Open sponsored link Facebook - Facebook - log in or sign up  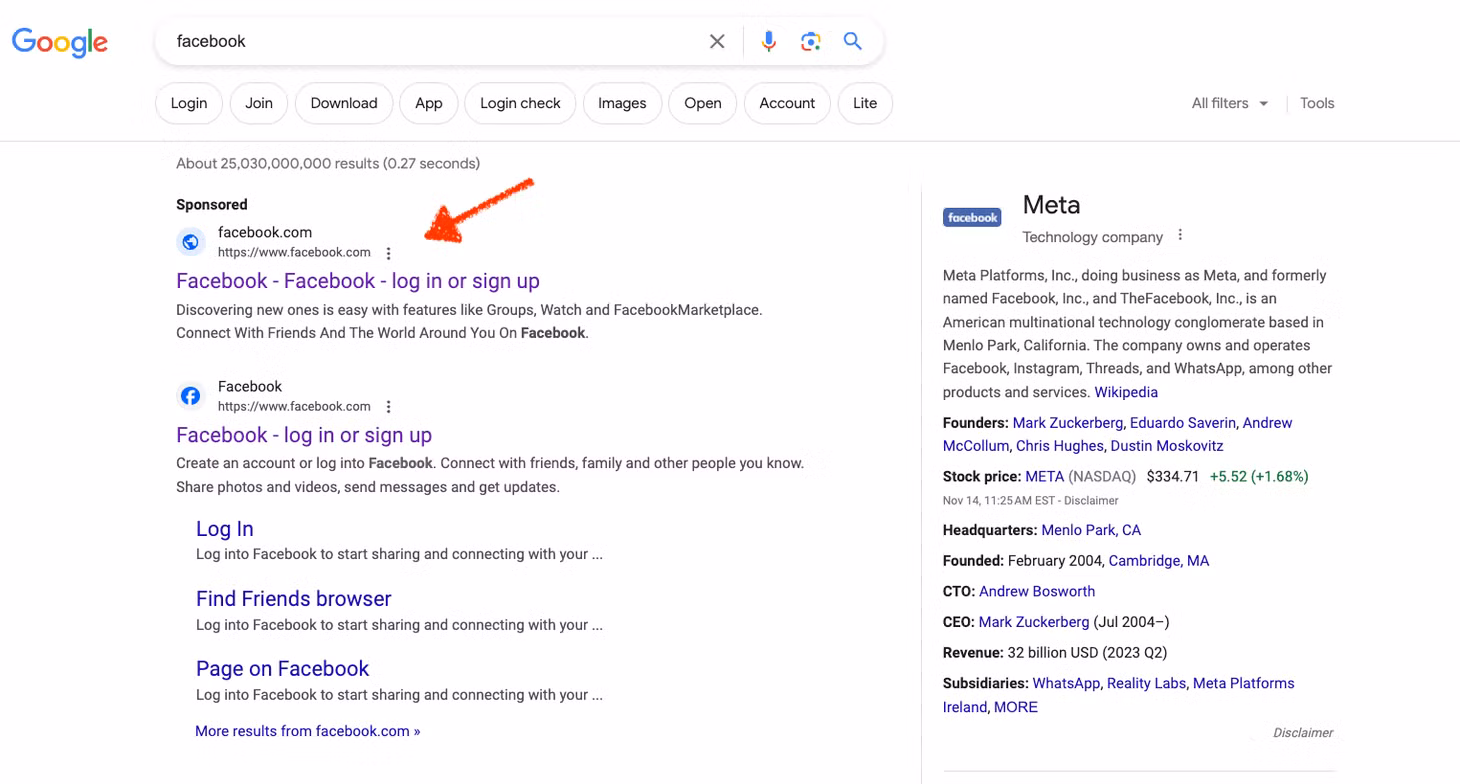[358, 281]
